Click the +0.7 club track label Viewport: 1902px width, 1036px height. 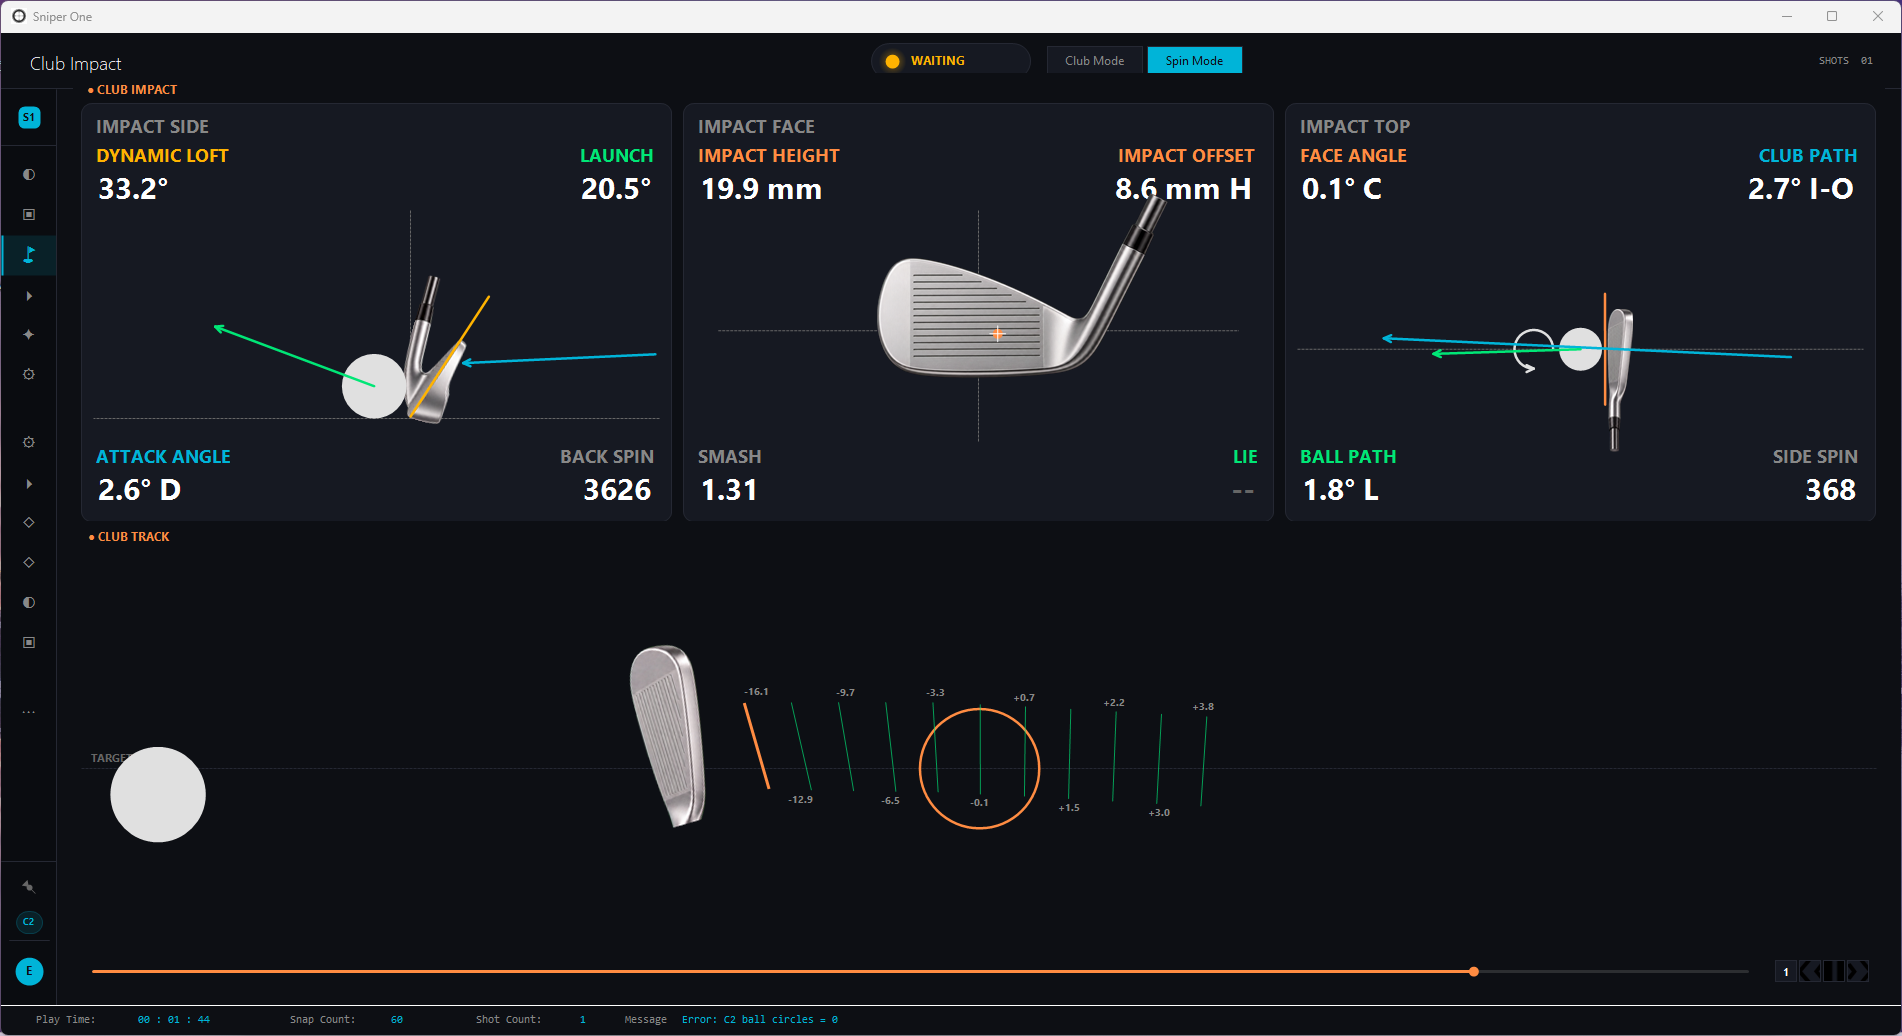1024,698
